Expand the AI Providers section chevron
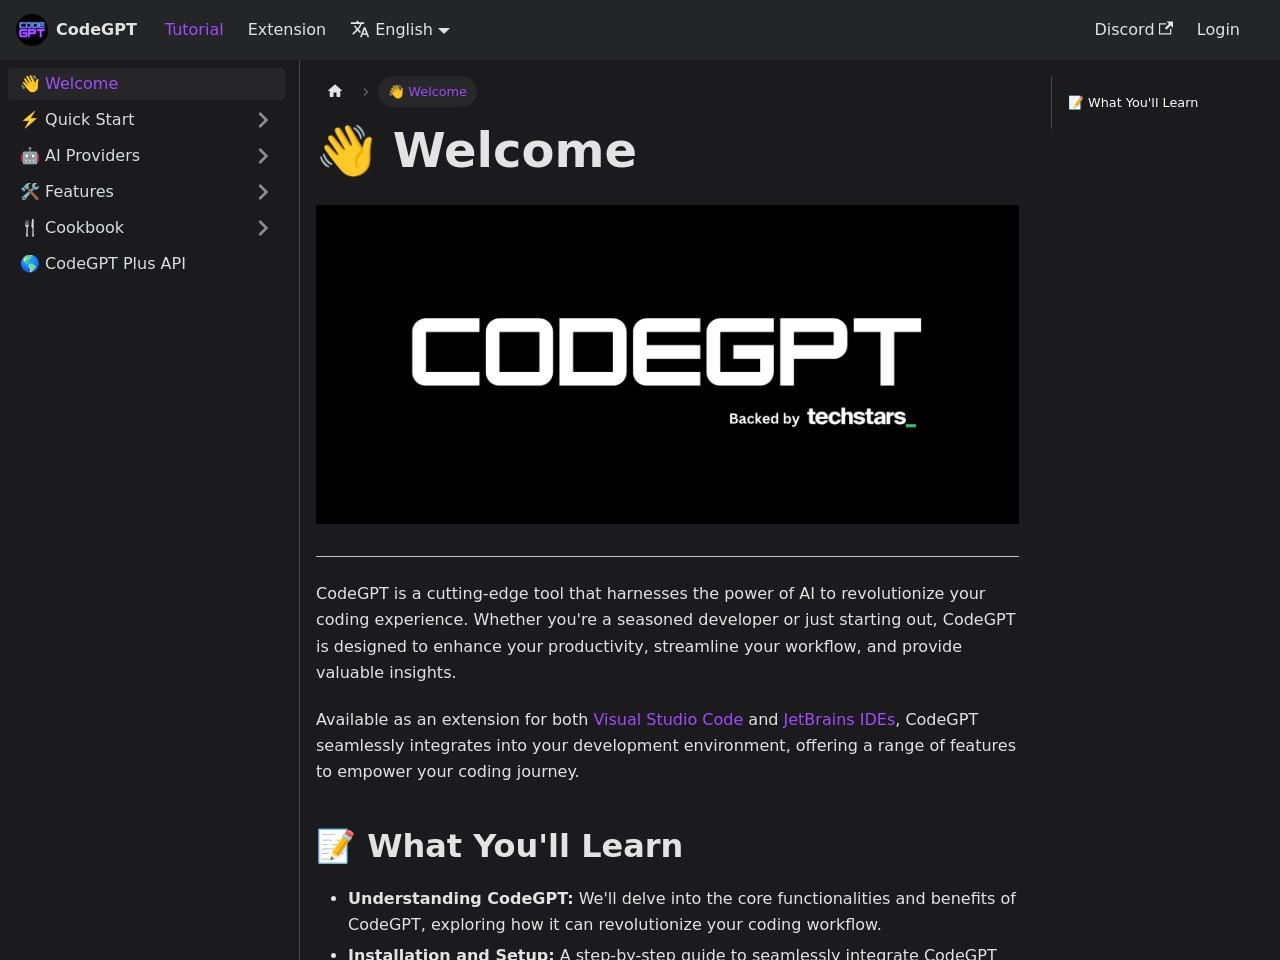 click(263, 156)
